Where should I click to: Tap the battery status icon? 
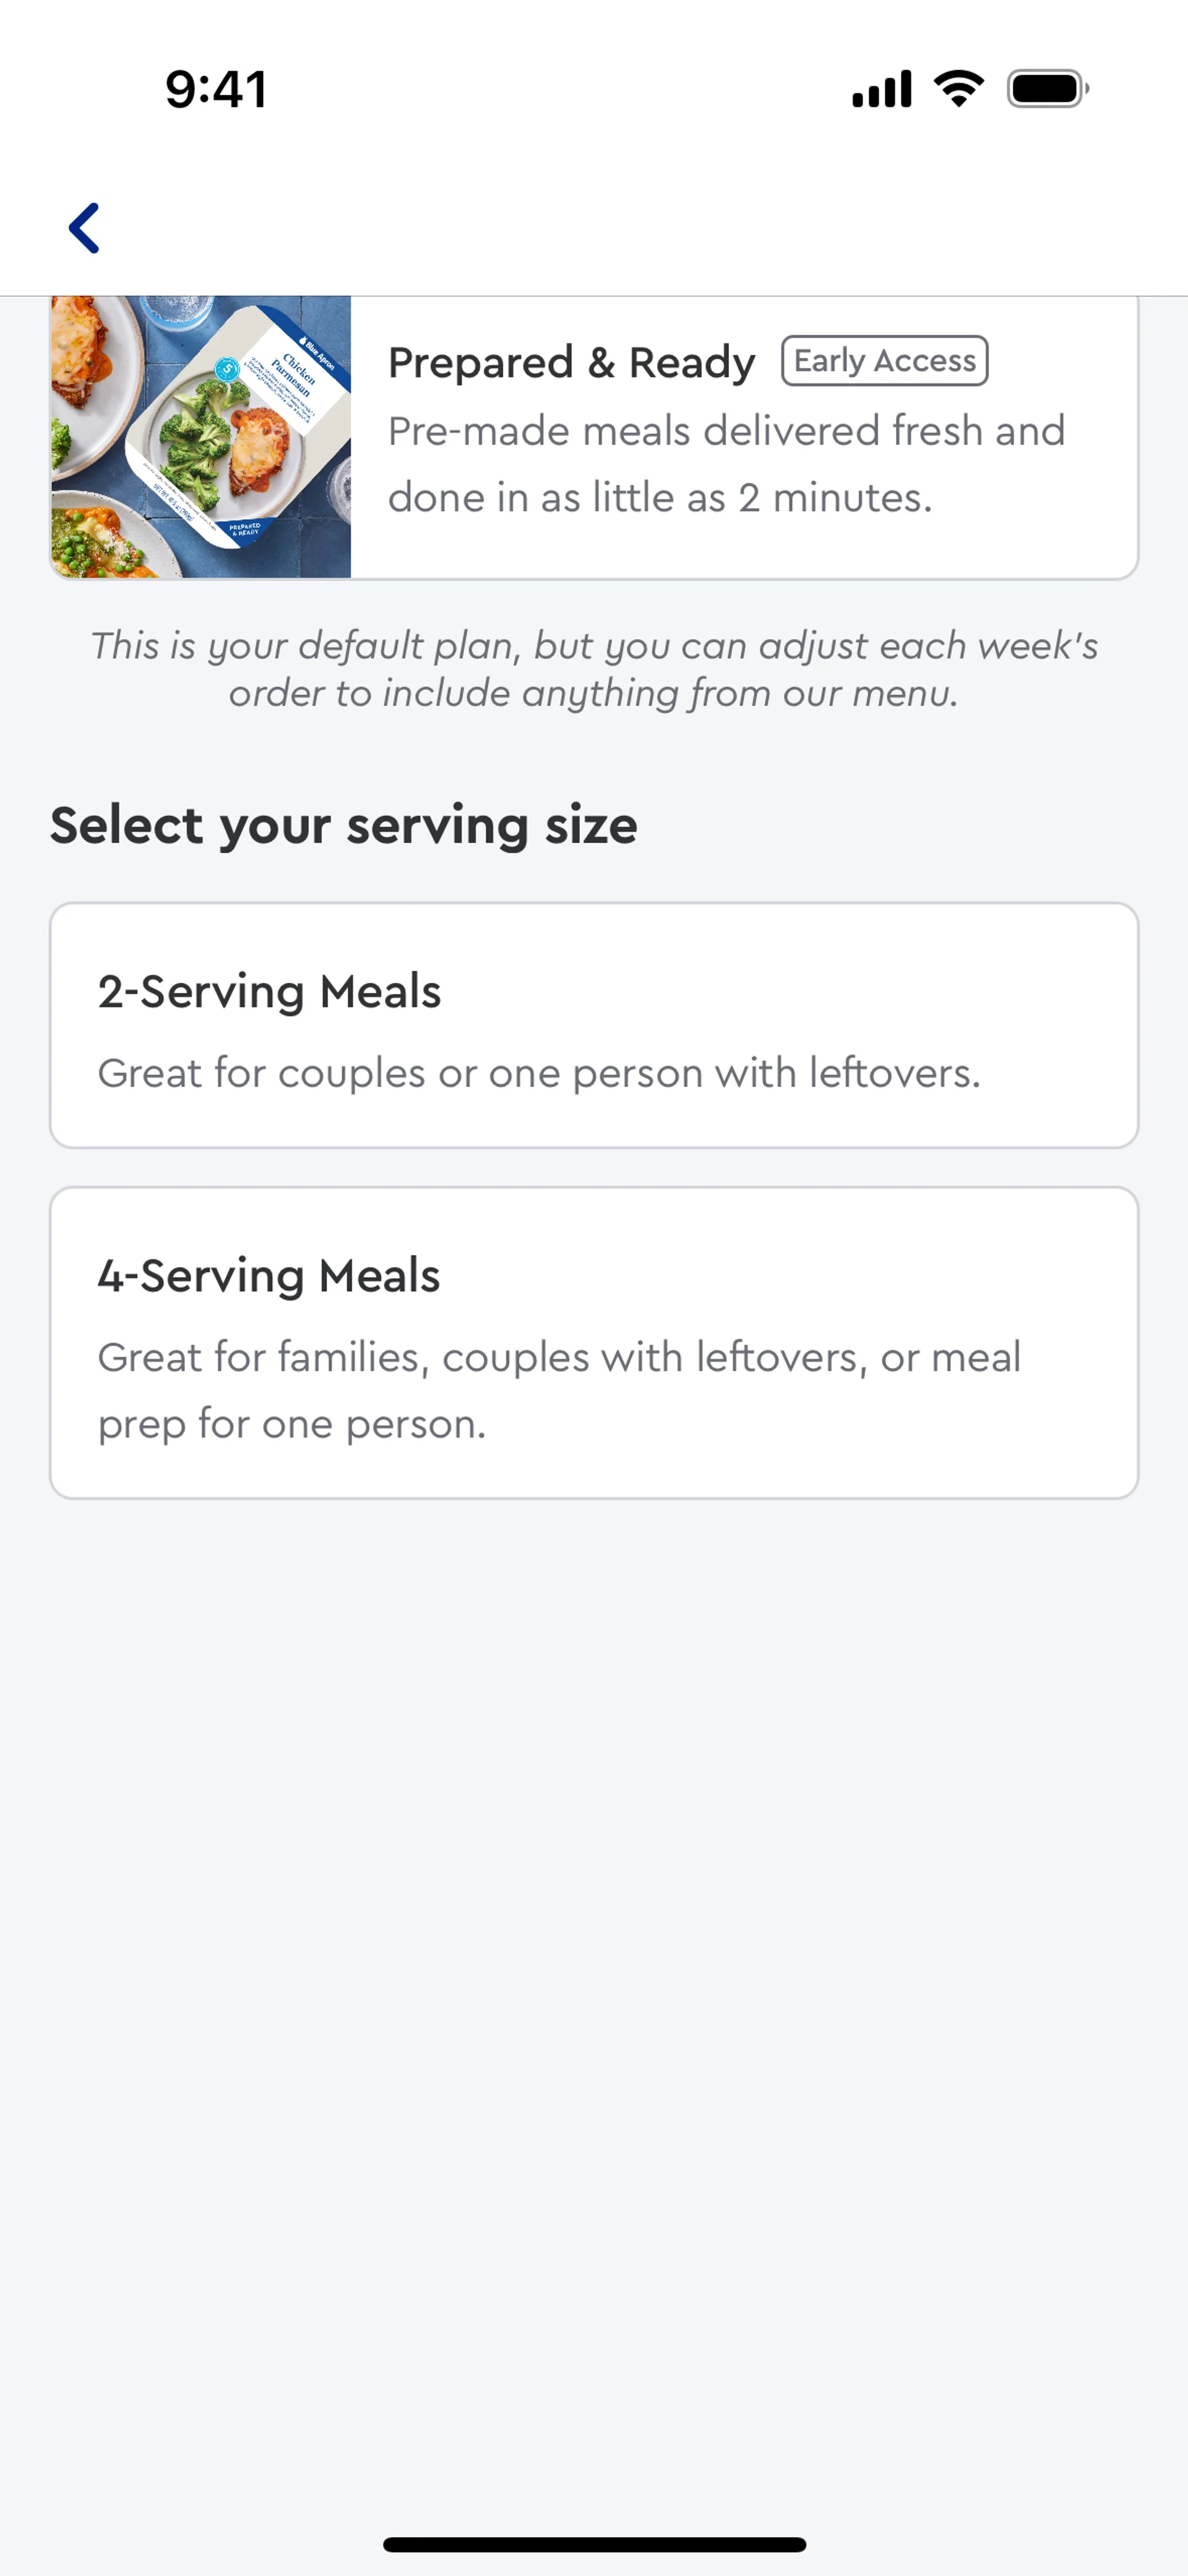[1047, 89]
